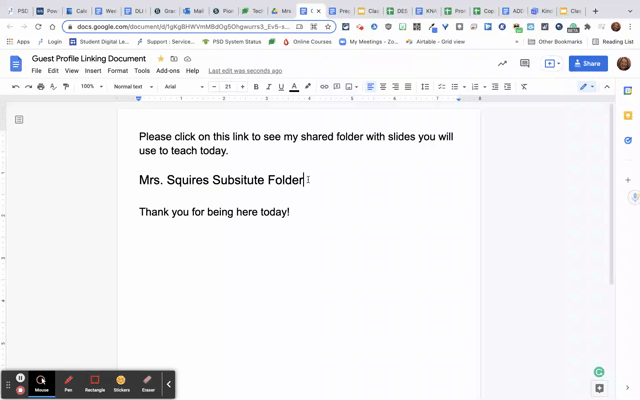Open the highlight color tool
This screenshot has height=400, width=640.
click(308, 87)
